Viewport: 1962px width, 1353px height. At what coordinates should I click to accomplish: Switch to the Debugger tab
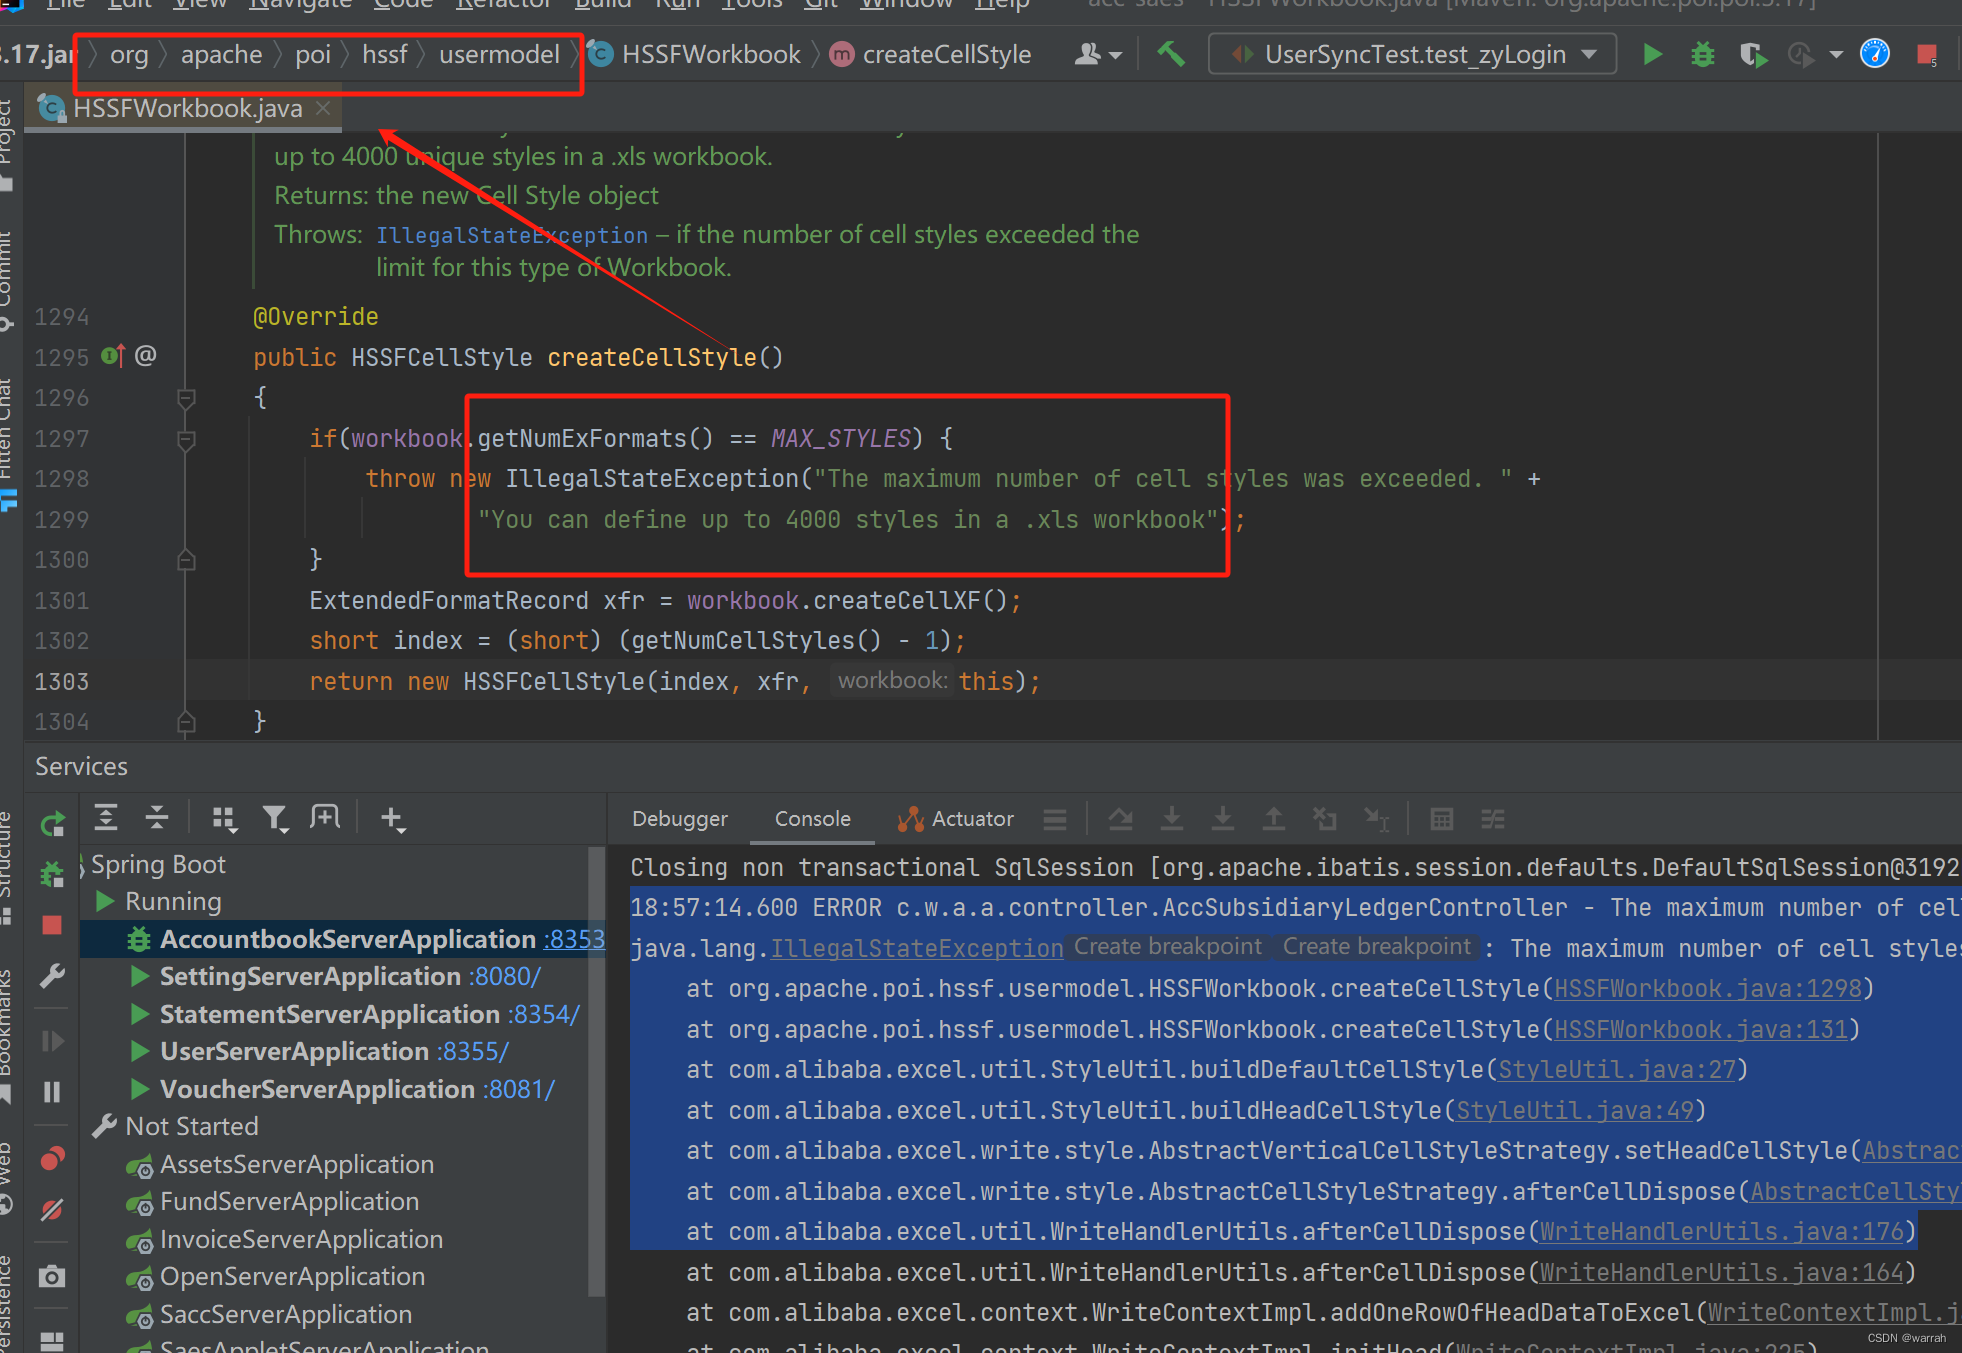coord(680,819)
